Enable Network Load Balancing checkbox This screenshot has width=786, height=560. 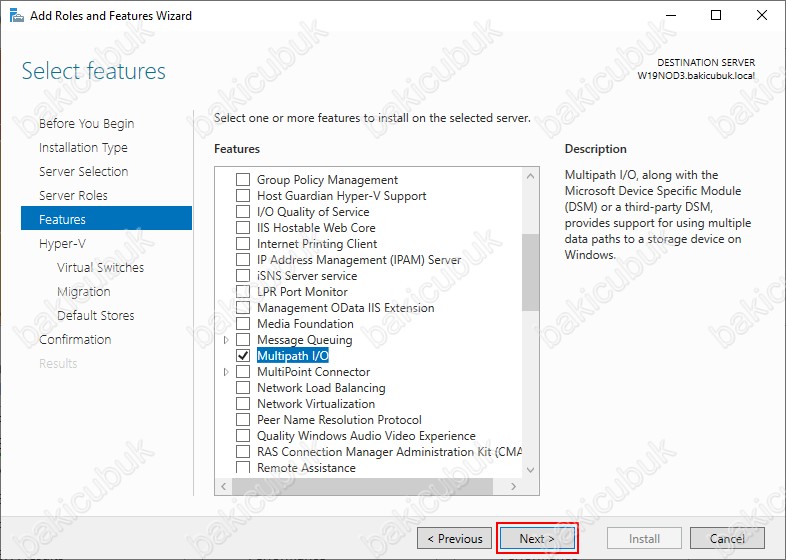[x=243, y=388]
